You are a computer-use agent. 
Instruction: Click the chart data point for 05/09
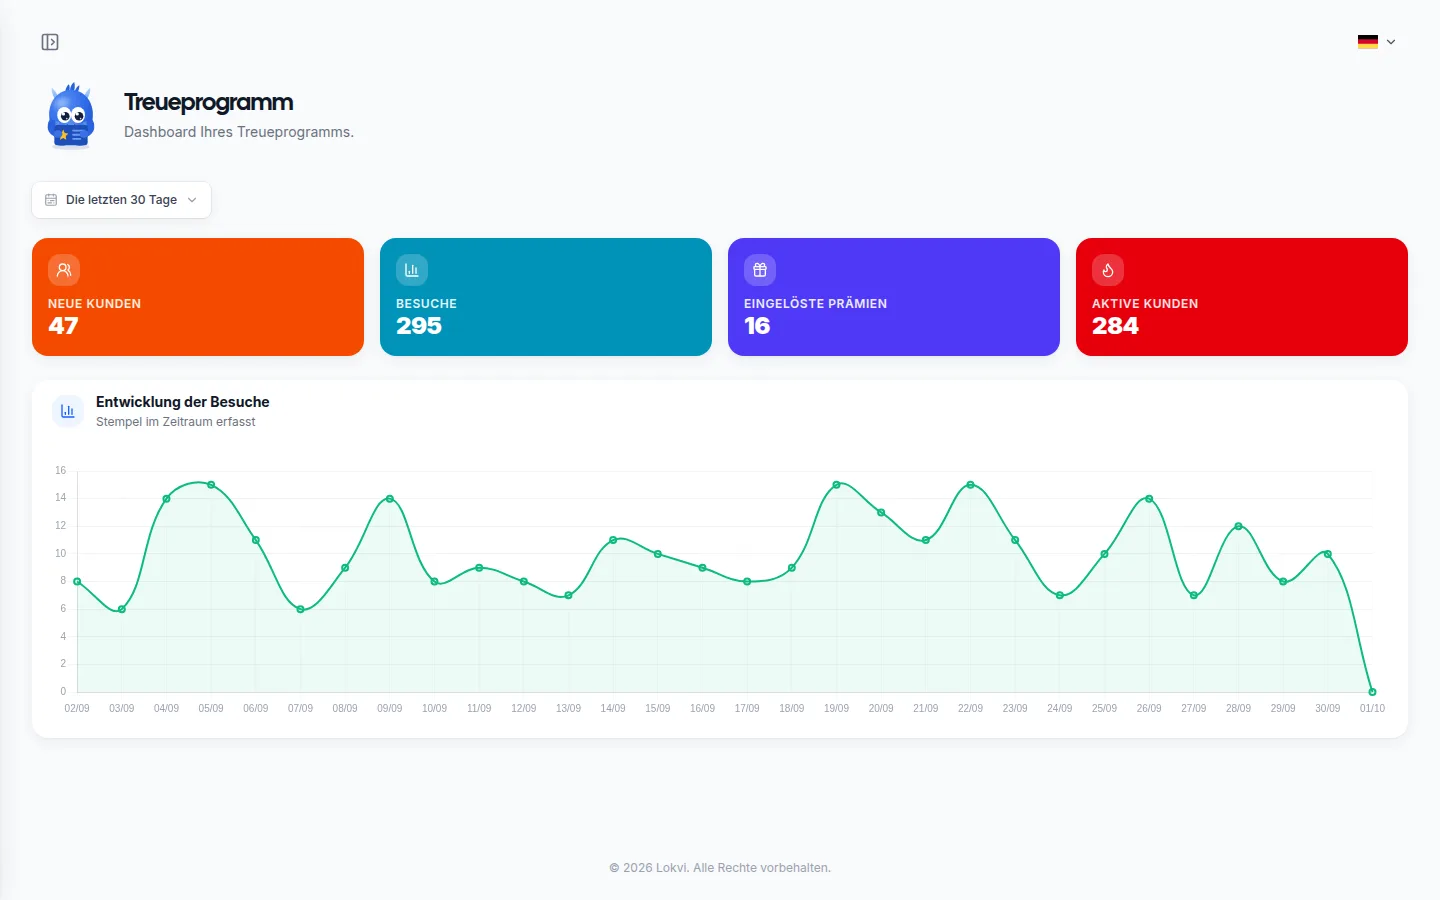point(211,485)
